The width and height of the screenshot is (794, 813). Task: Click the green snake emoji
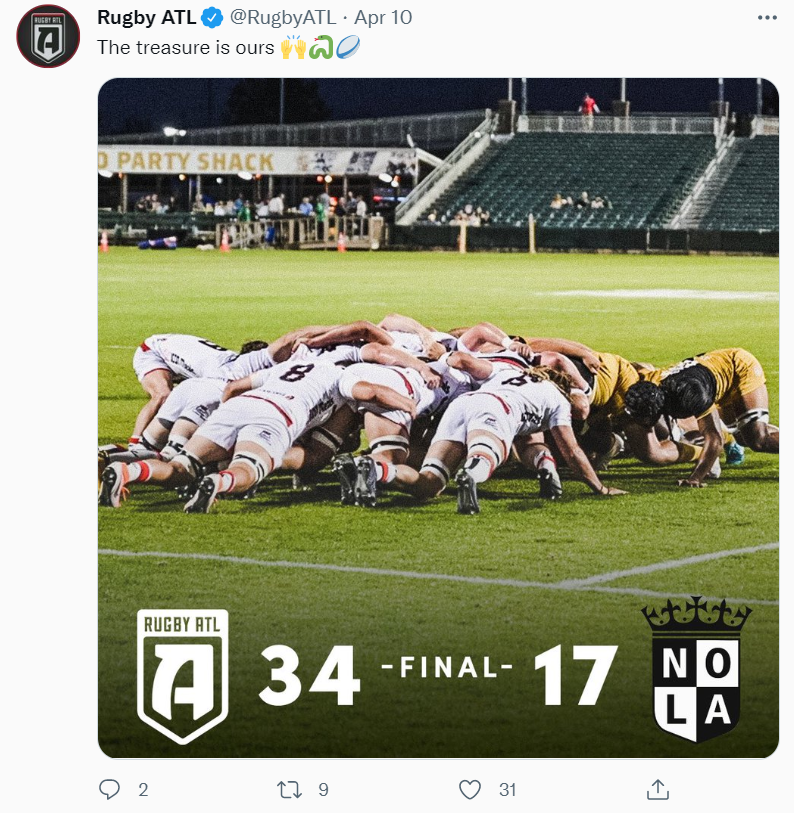pyautogui.click(x=321, y=47)
